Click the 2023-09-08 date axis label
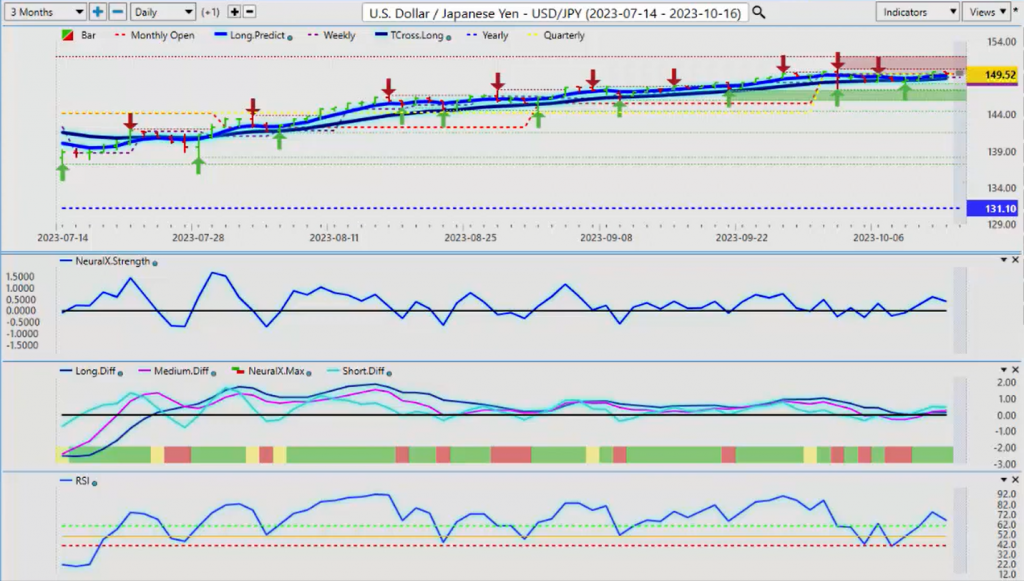The width and height of the screenshot is (1024, 581). tap(606, 238)
